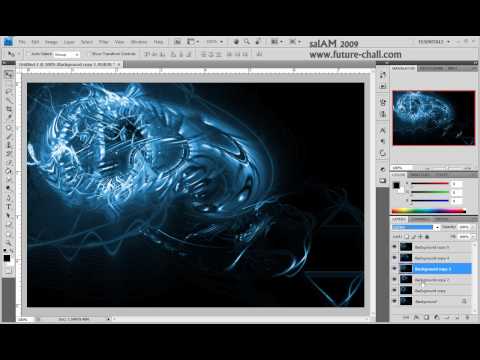Viewport: 480px width, 360px height.
Task: Open the status bar info arrow
Action: 109,319
